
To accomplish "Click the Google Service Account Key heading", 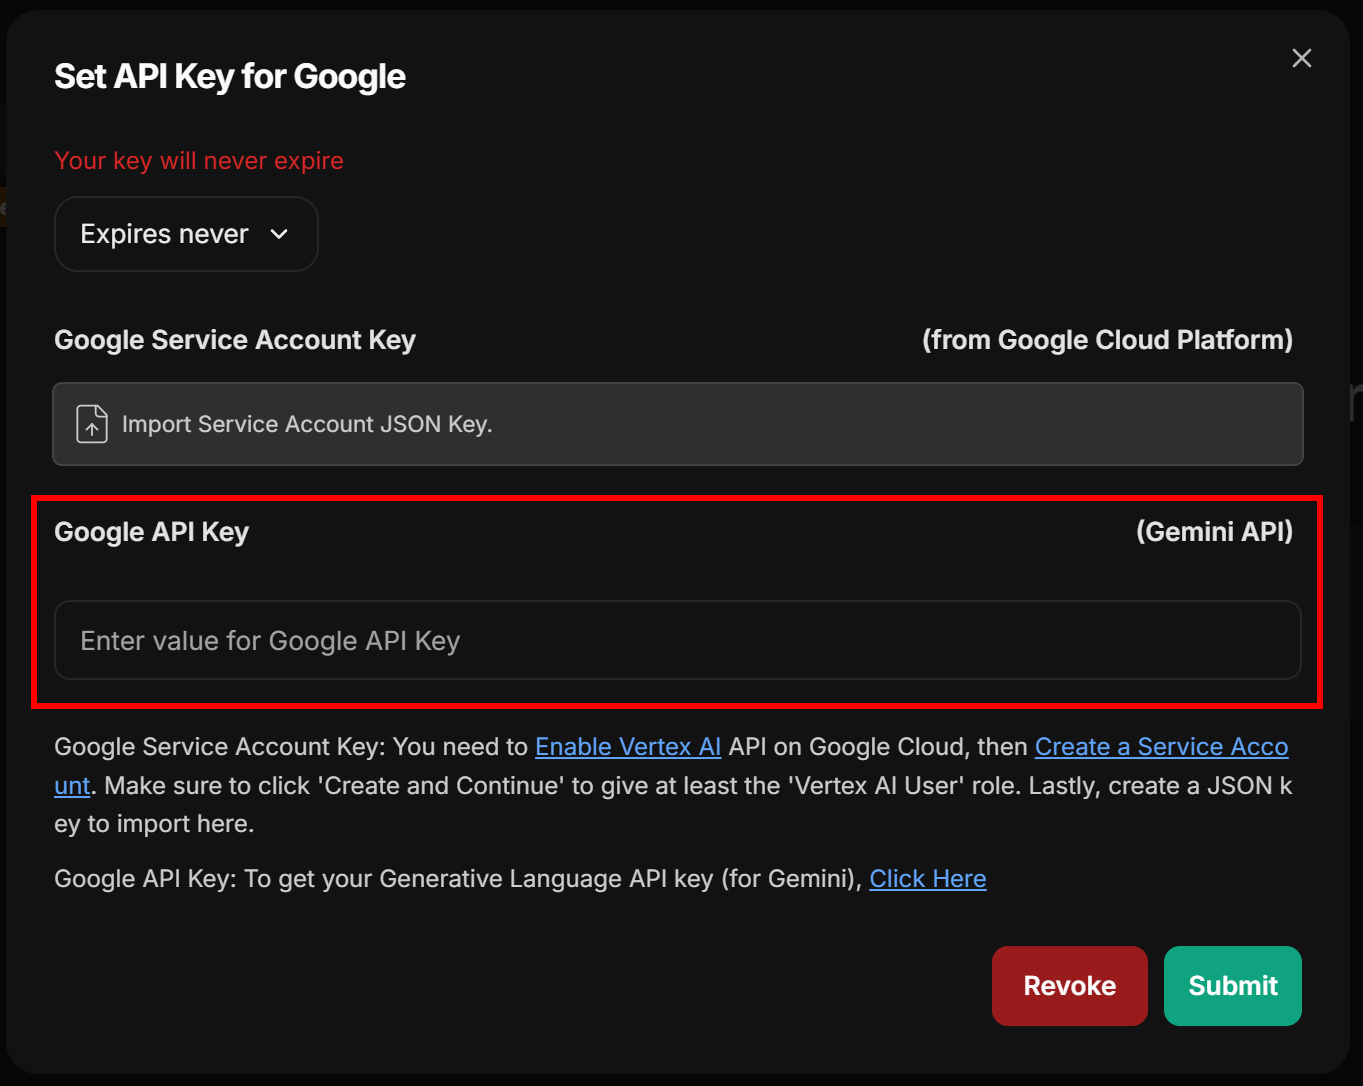I will click(x=235, y=340).
